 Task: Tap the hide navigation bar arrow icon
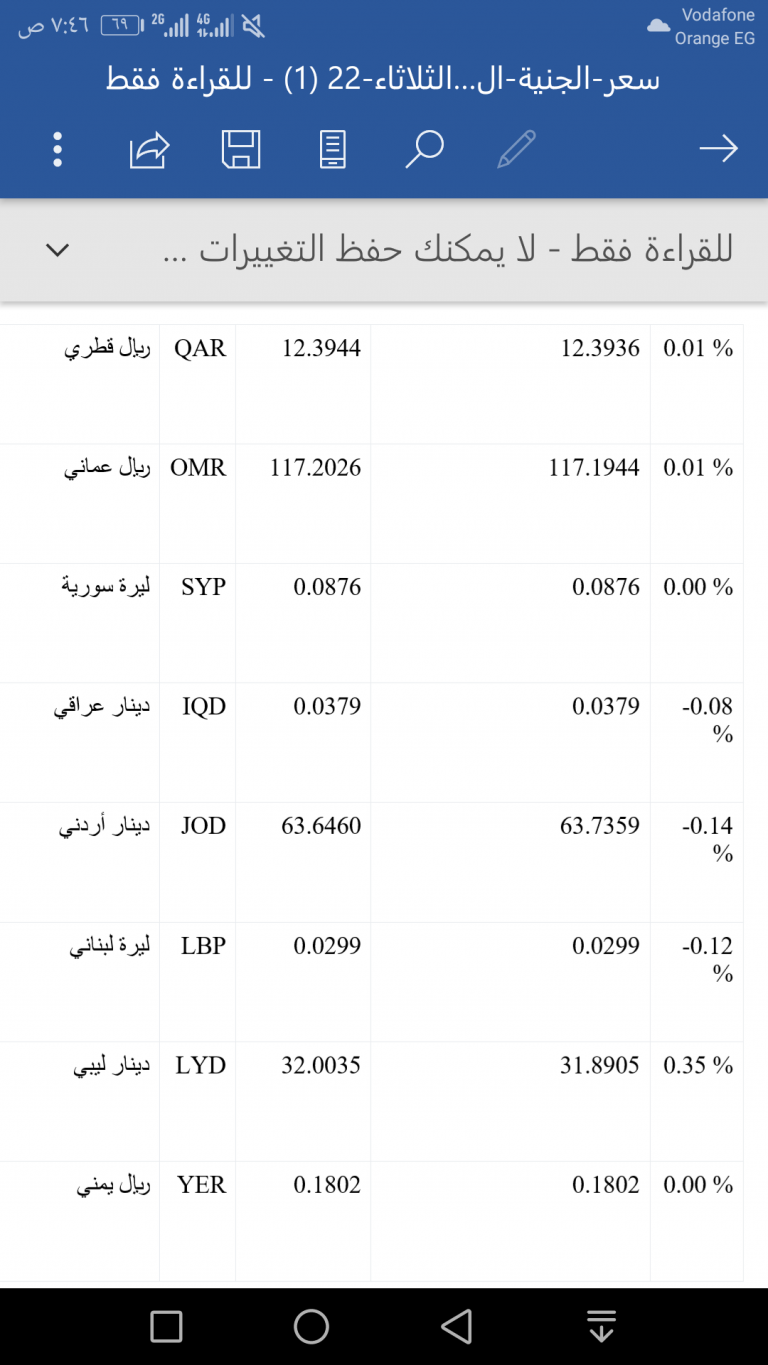coord(601,1326)
